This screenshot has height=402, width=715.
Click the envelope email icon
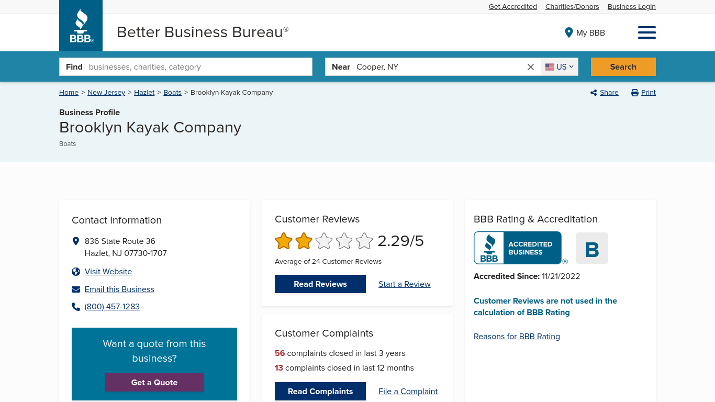click(x=76, y=289)
